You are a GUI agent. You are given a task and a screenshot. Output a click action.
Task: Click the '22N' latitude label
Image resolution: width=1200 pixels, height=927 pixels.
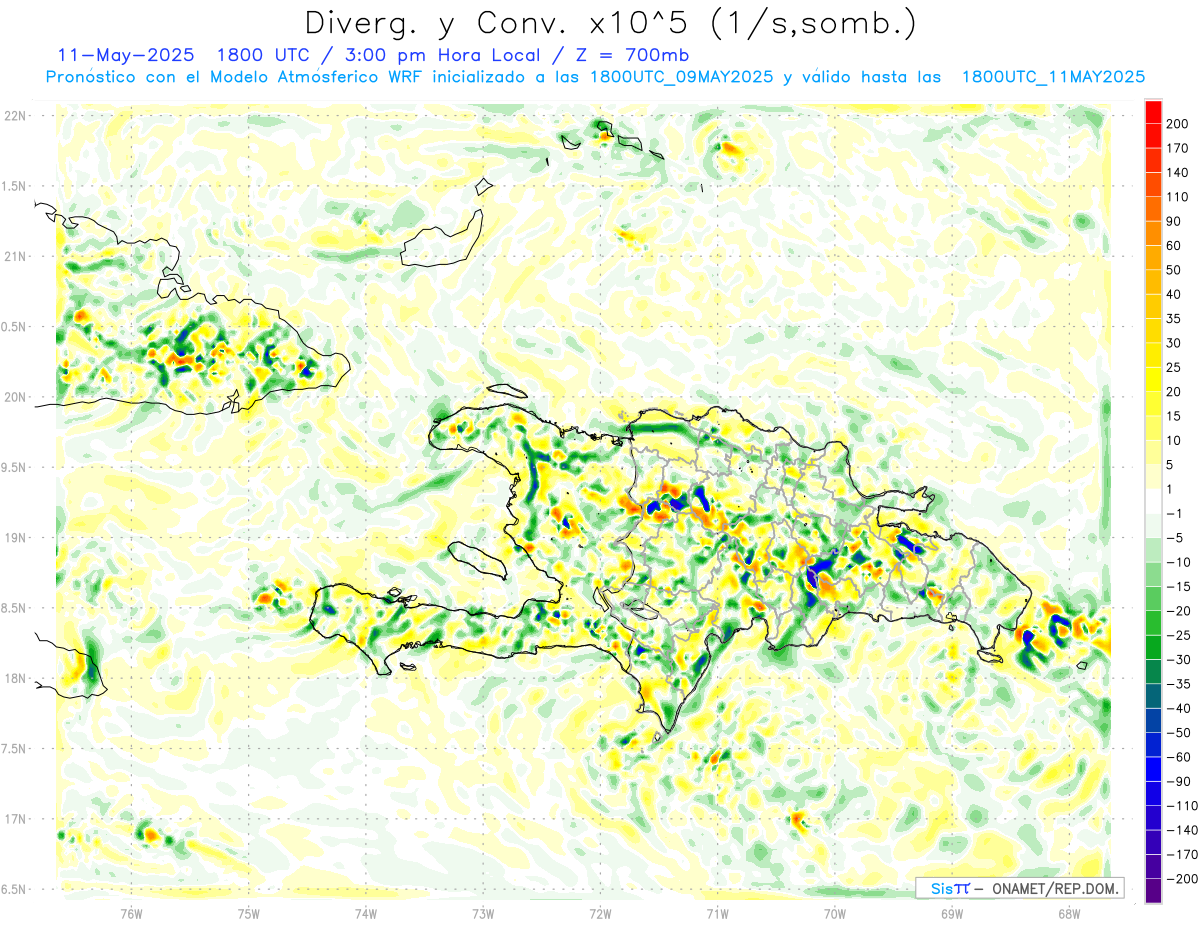(x=15, y=116)
